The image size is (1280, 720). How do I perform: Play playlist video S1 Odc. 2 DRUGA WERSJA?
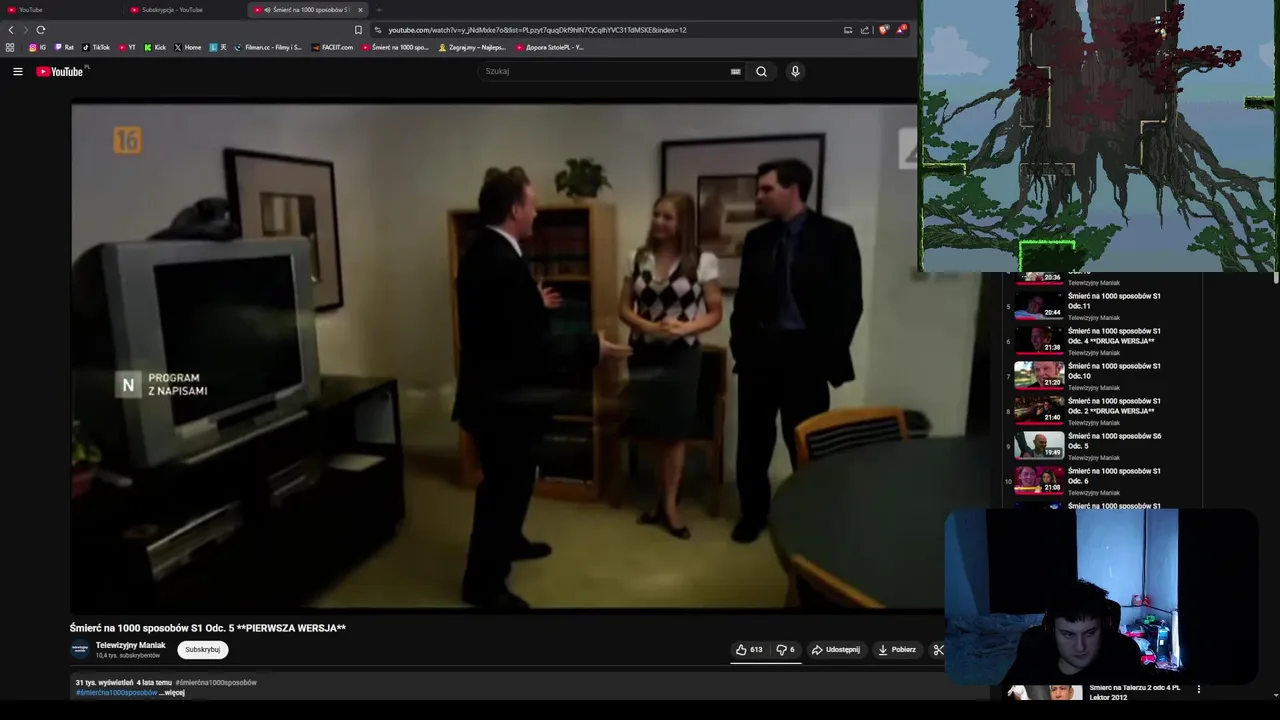1100,411
